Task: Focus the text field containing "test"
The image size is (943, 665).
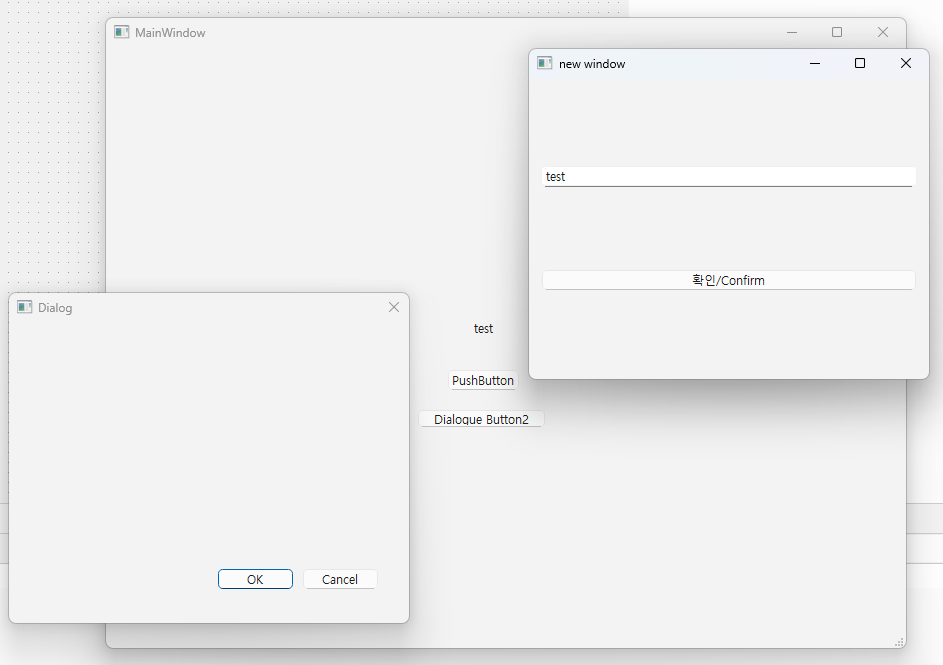Action: point(728,176)
